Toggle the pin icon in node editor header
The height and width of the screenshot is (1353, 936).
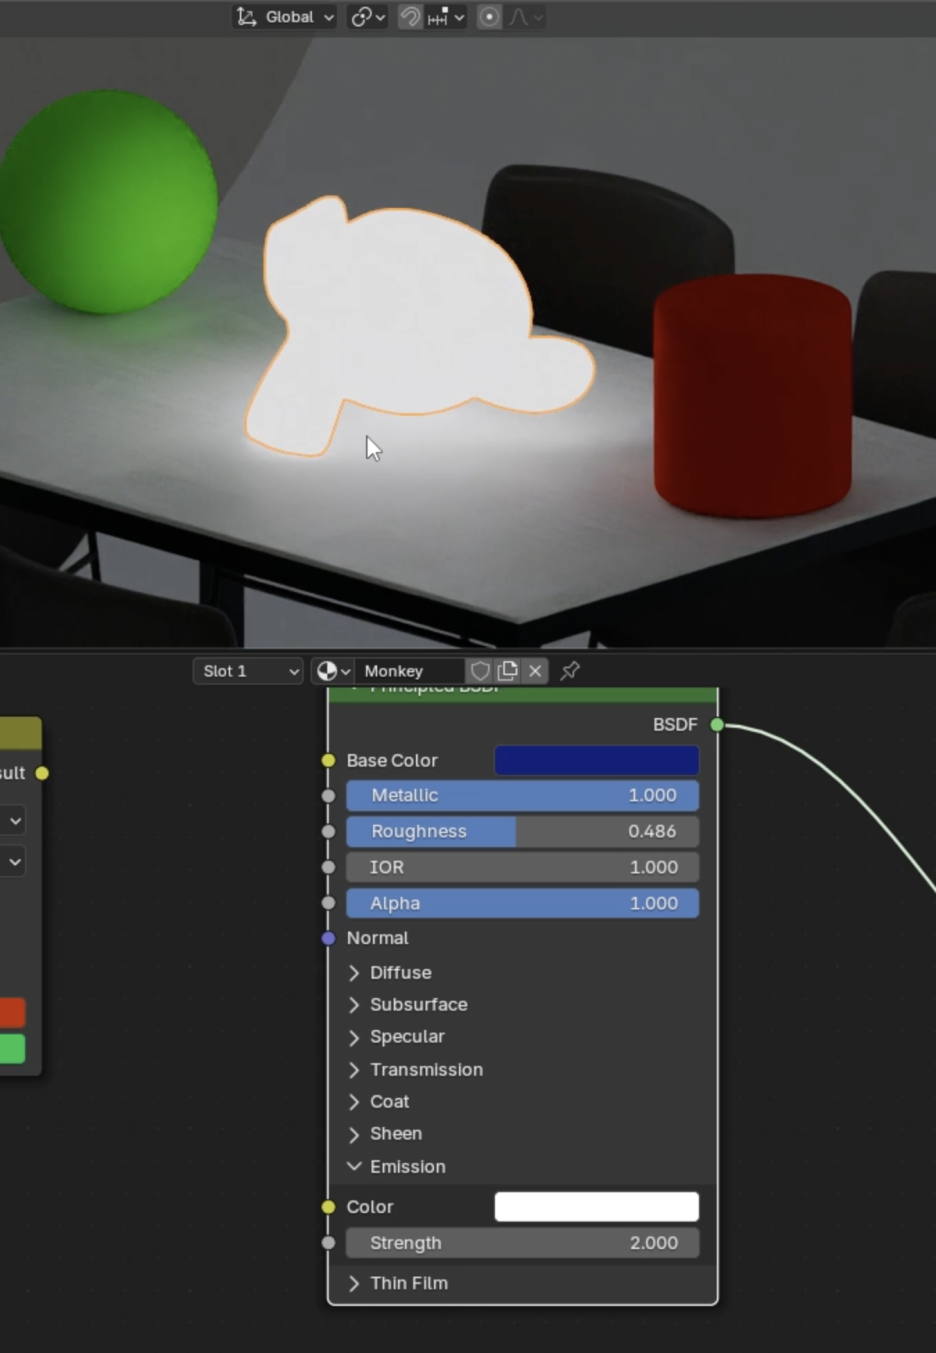click(570, 671)
